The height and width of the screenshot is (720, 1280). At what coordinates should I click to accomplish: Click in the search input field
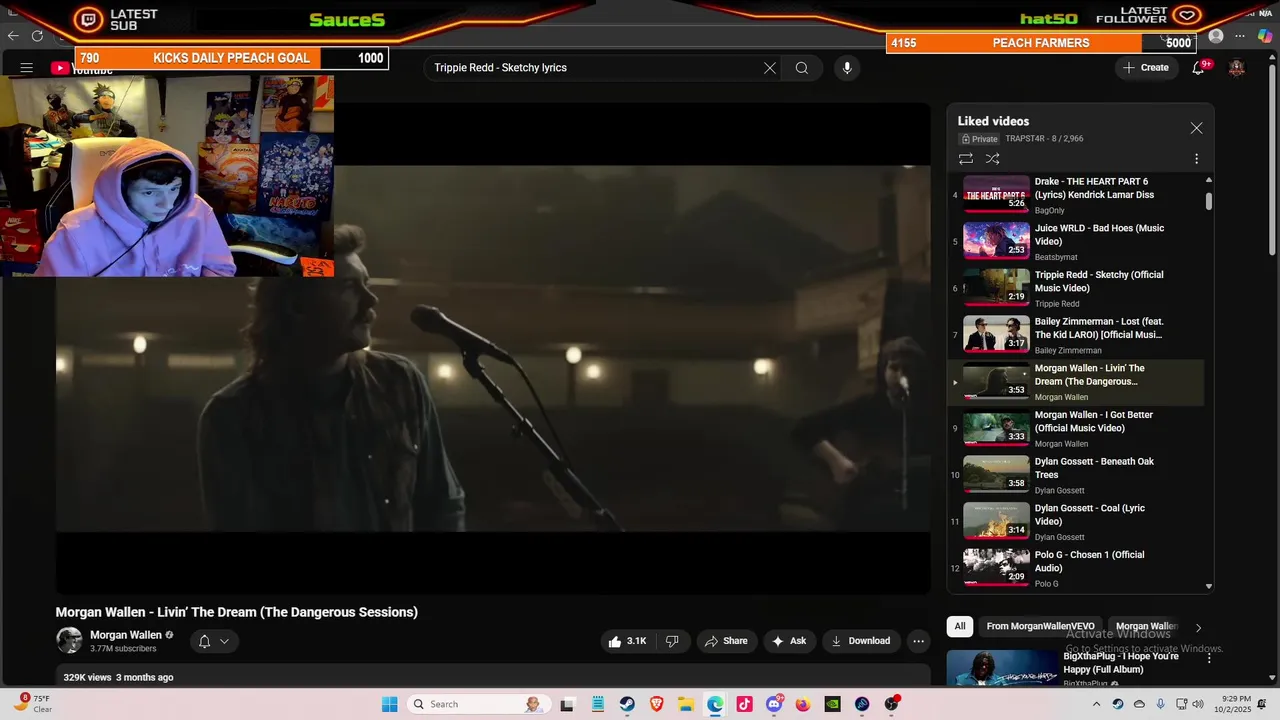pyautogui.click(x=595, y=68)
